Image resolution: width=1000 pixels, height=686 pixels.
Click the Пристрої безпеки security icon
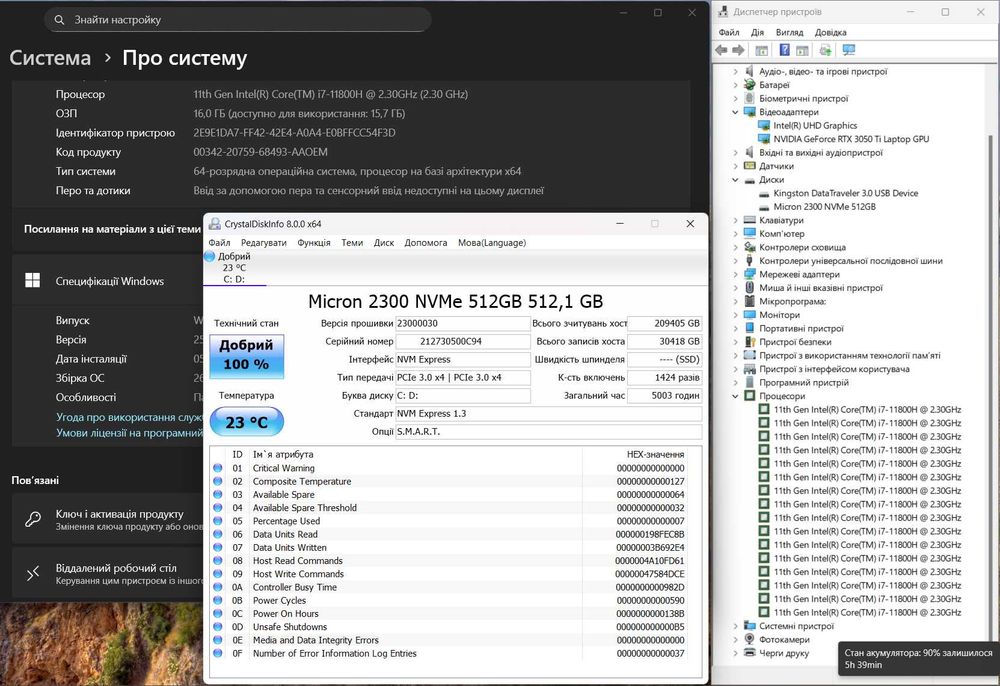[x=750, y=342]
